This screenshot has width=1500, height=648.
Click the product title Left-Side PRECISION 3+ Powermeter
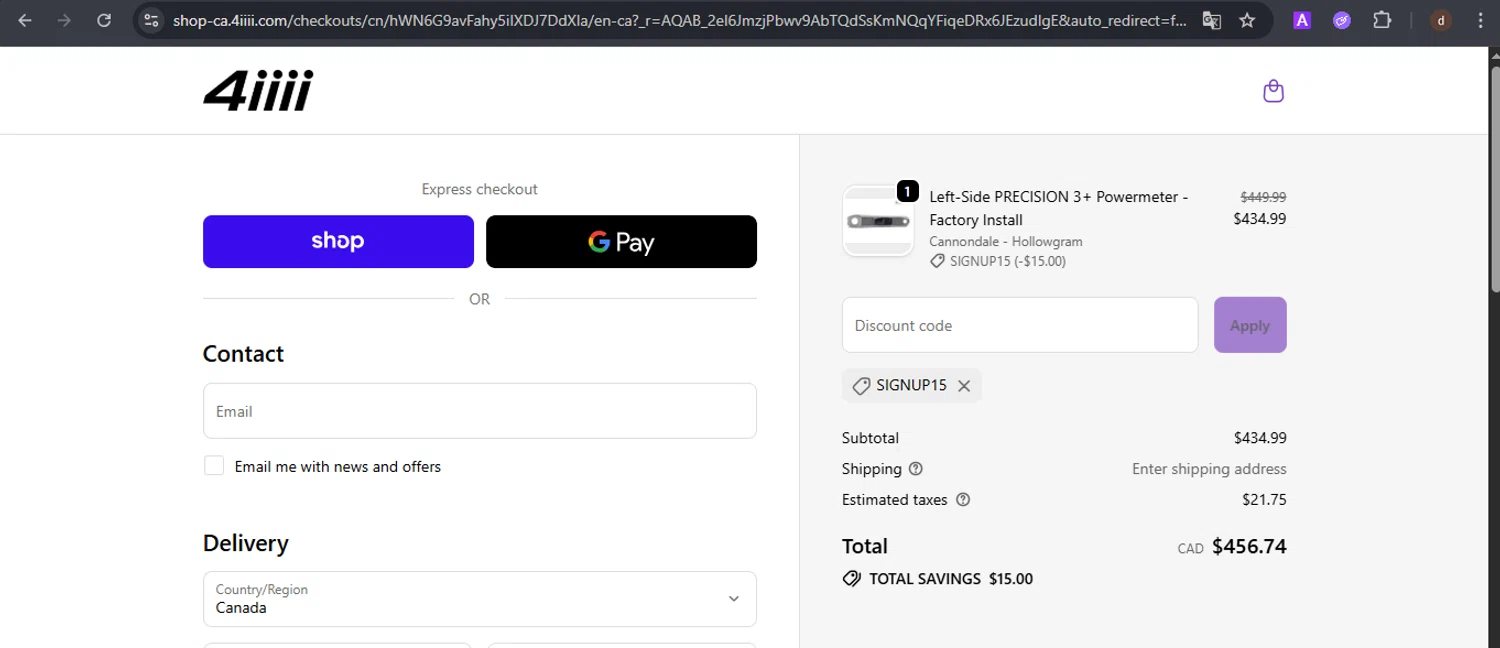(1059, 208)
